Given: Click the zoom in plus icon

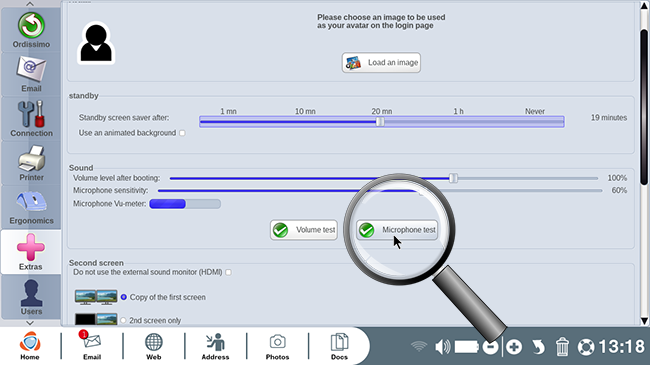Looking at the screenshot, I should [x=514, y=347].
